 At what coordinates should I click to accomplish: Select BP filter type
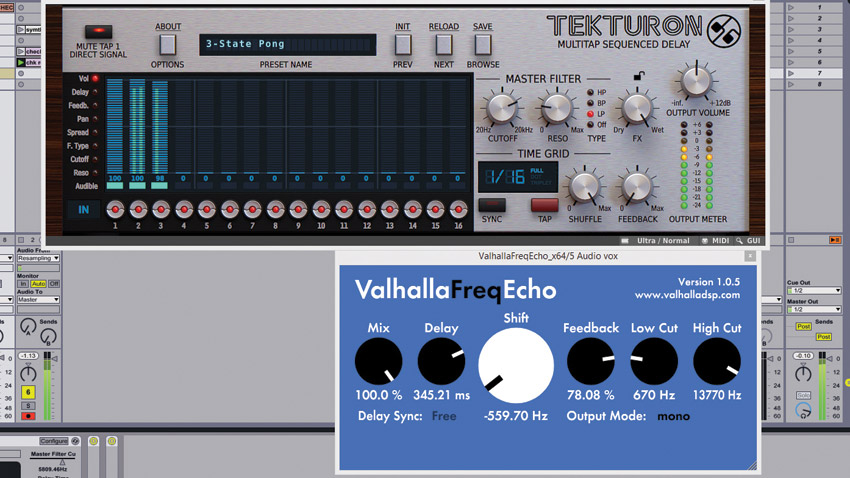pyautogui.click(x=590, y=103)
